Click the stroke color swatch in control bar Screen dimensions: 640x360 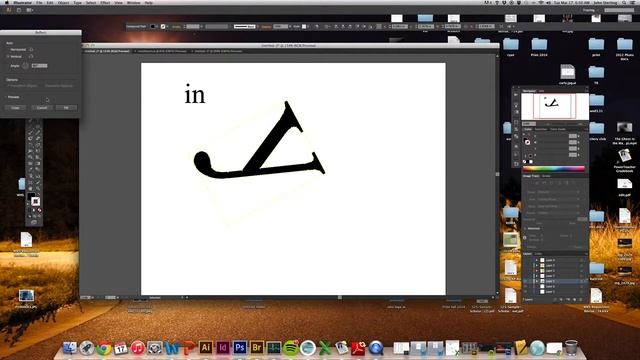point(163,27)
